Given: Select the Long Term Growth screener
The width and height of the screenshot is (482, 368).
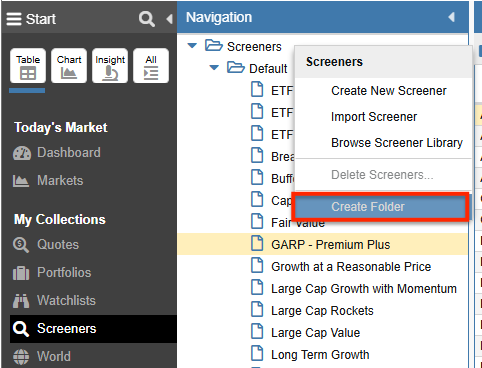Looking at the screenshot, I should coord(320,355).
